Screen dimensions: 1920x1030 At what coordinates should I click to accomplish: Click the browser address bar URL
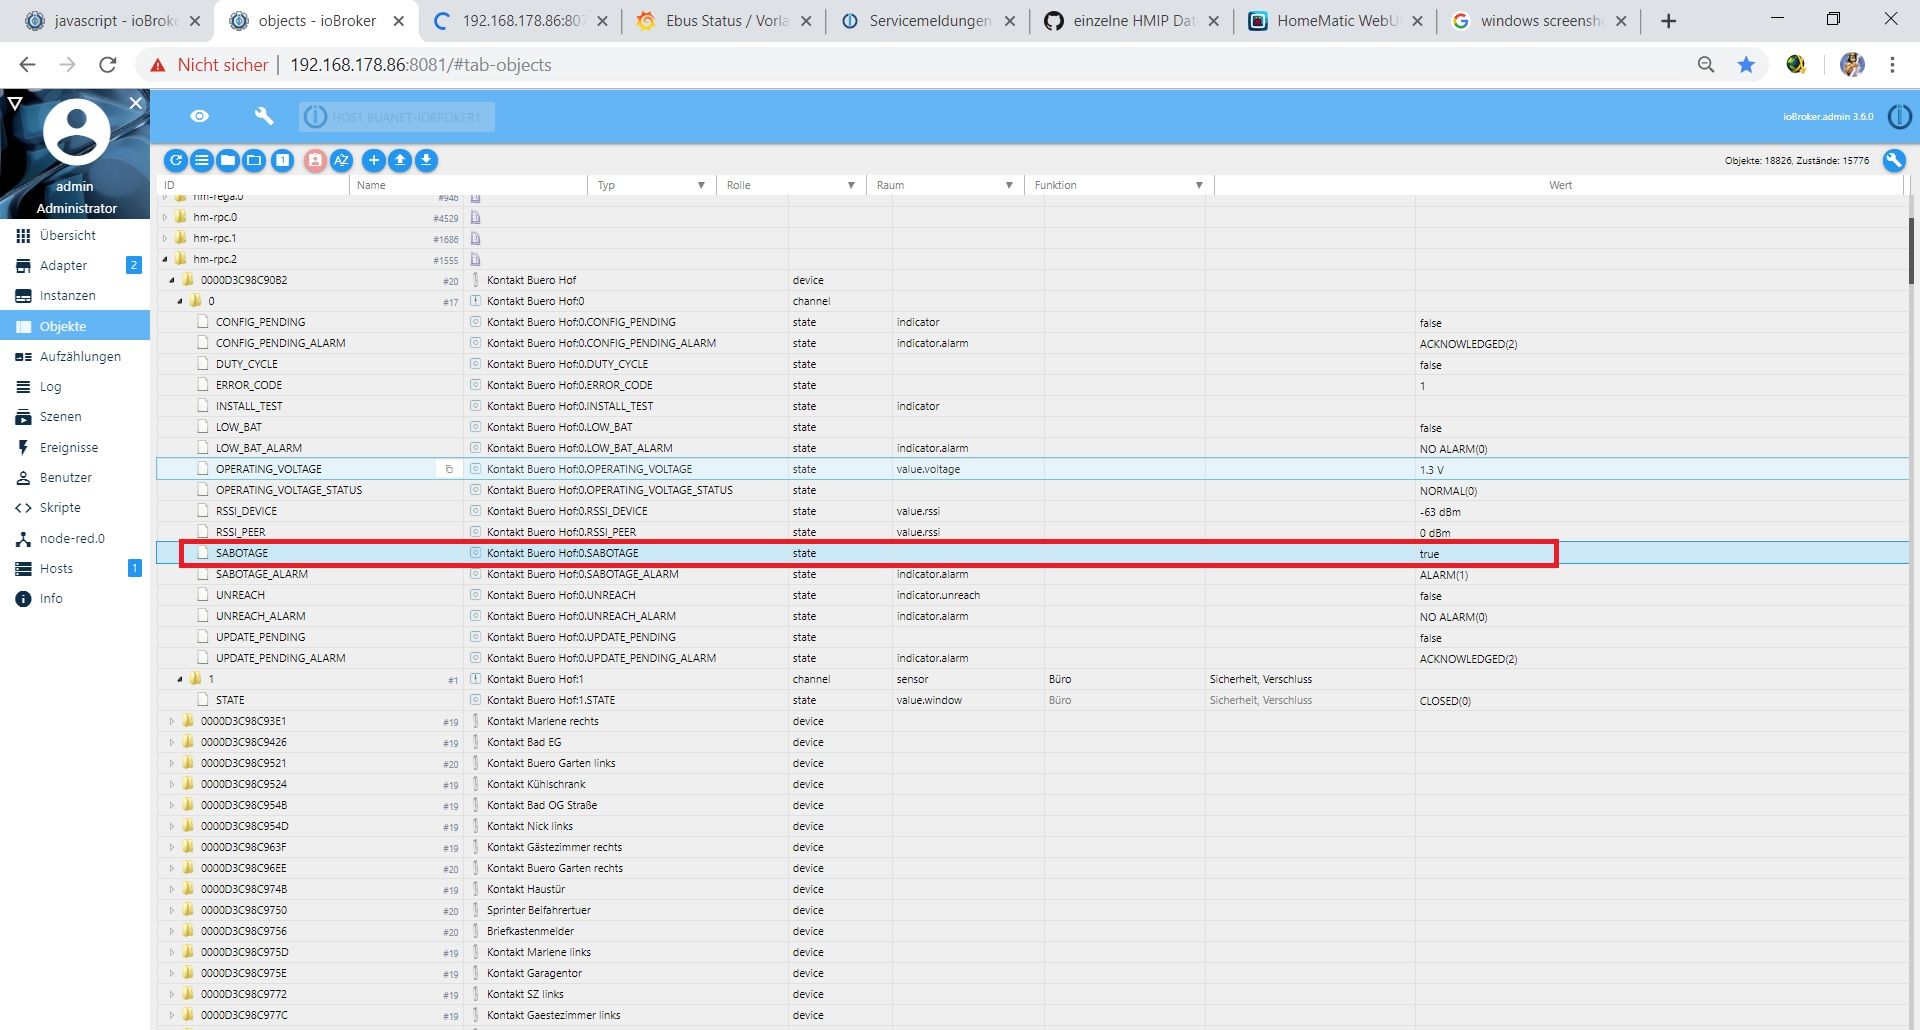[421, 65]
